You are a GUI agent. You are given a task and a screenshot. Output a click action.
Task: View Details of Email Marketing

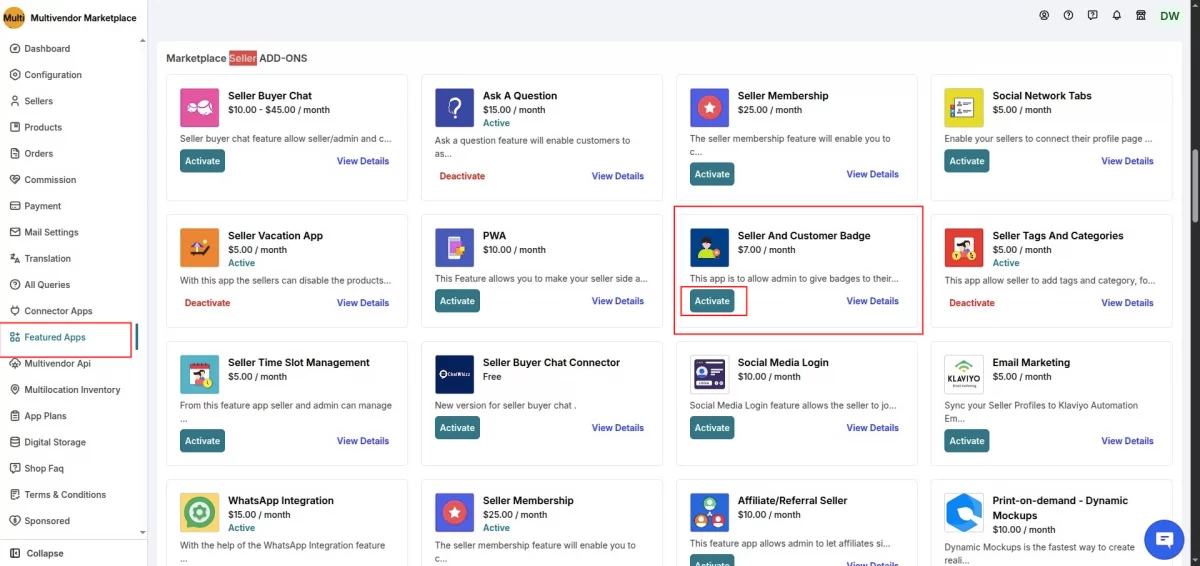pyautogui.click(x=1128, y=441)
